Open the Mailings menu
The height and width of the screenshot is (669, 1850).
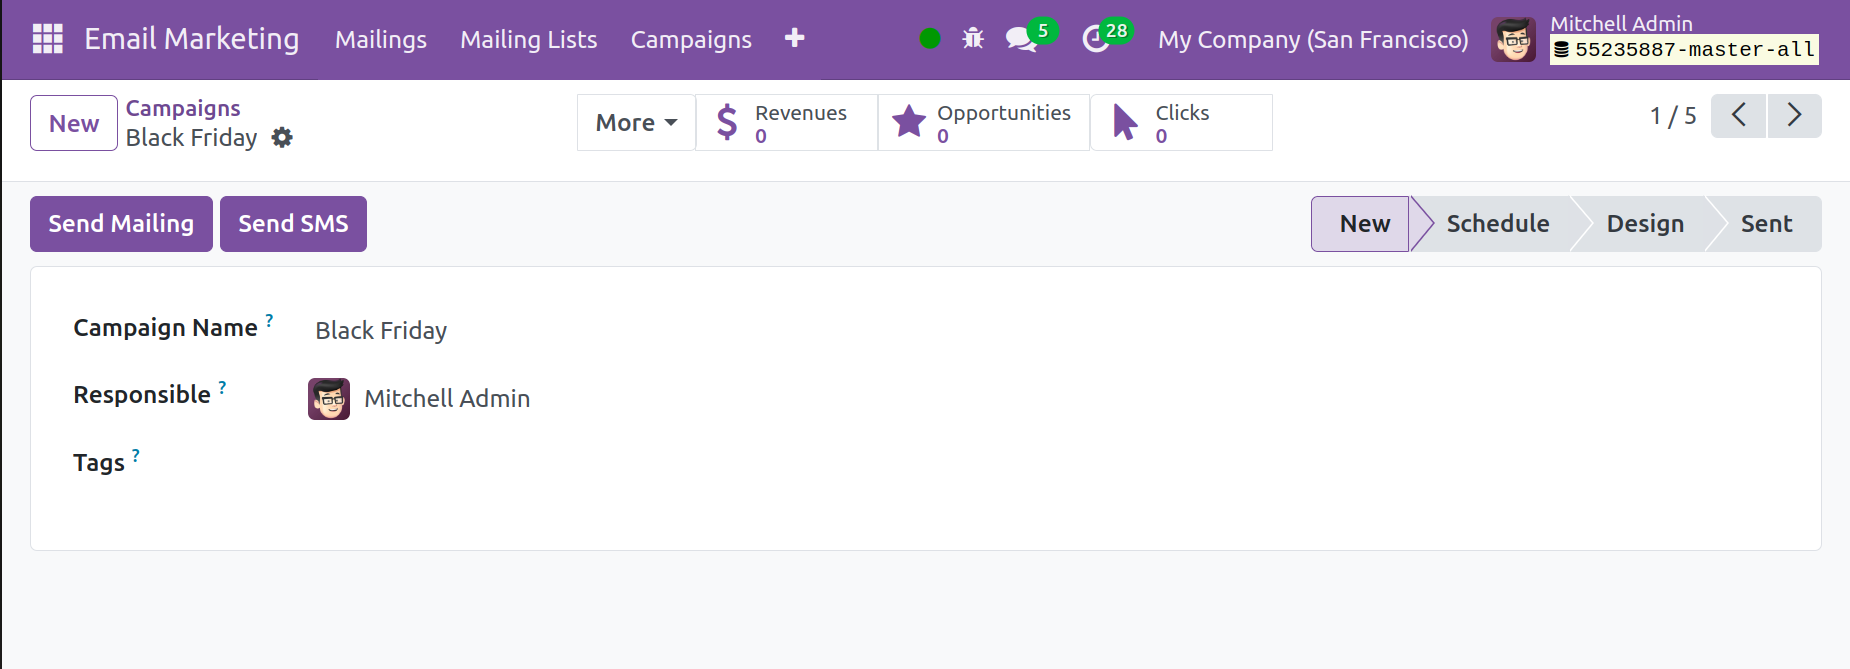click(x=380, y=40)
